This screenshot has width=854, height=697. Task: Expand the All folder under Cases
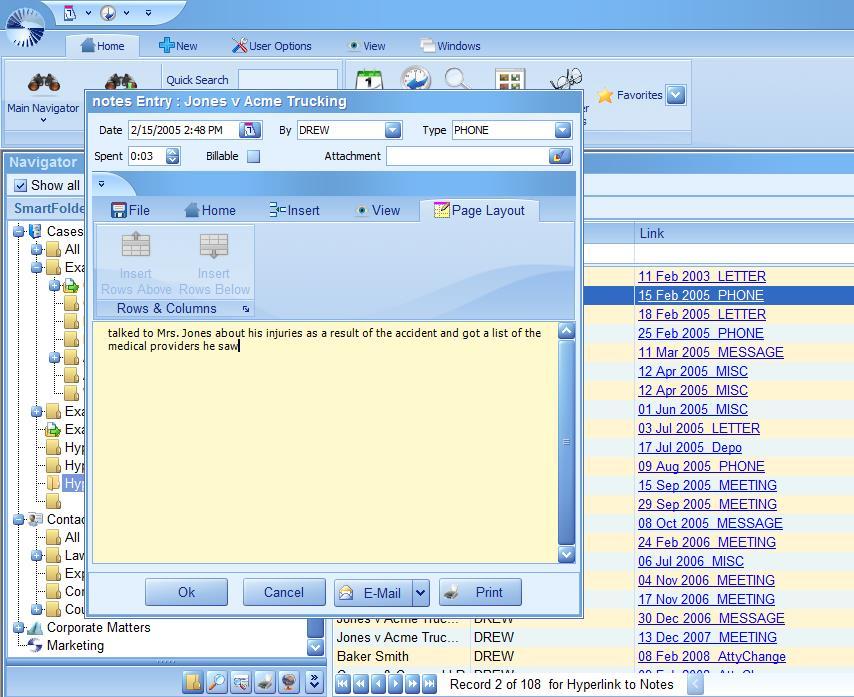pos(36,249)
